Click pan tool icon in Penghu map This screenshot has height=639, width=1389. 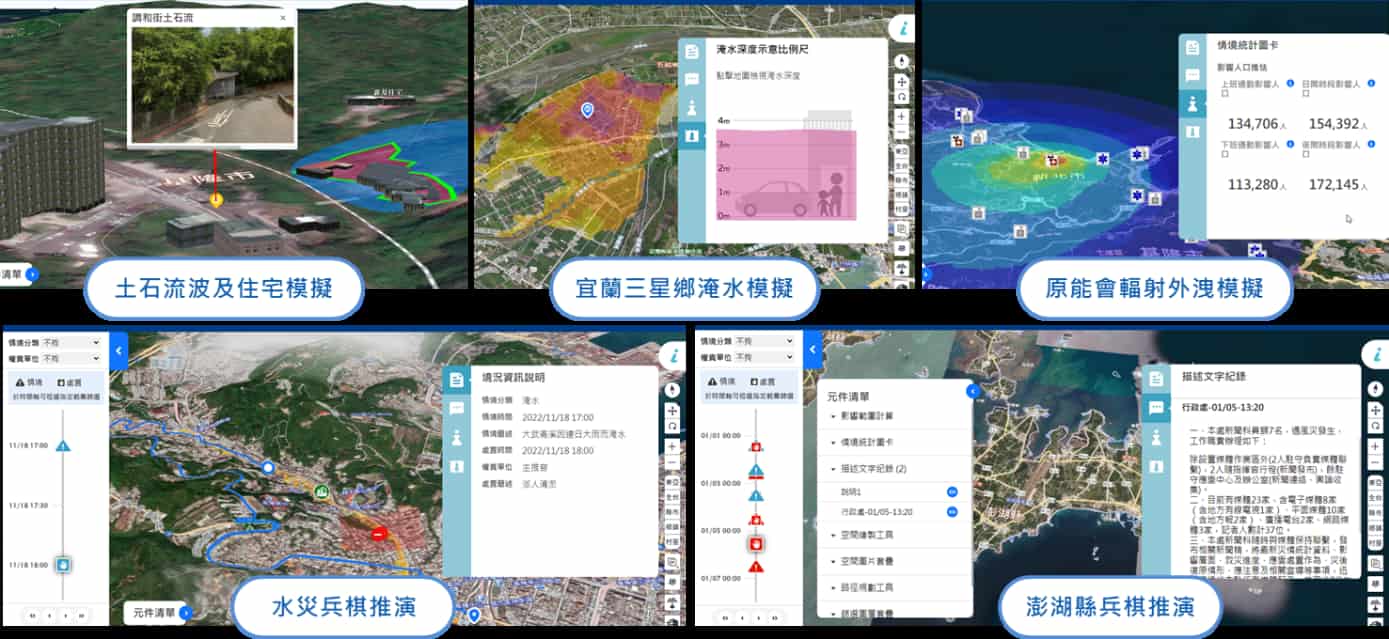click(x=1376, y=408)
